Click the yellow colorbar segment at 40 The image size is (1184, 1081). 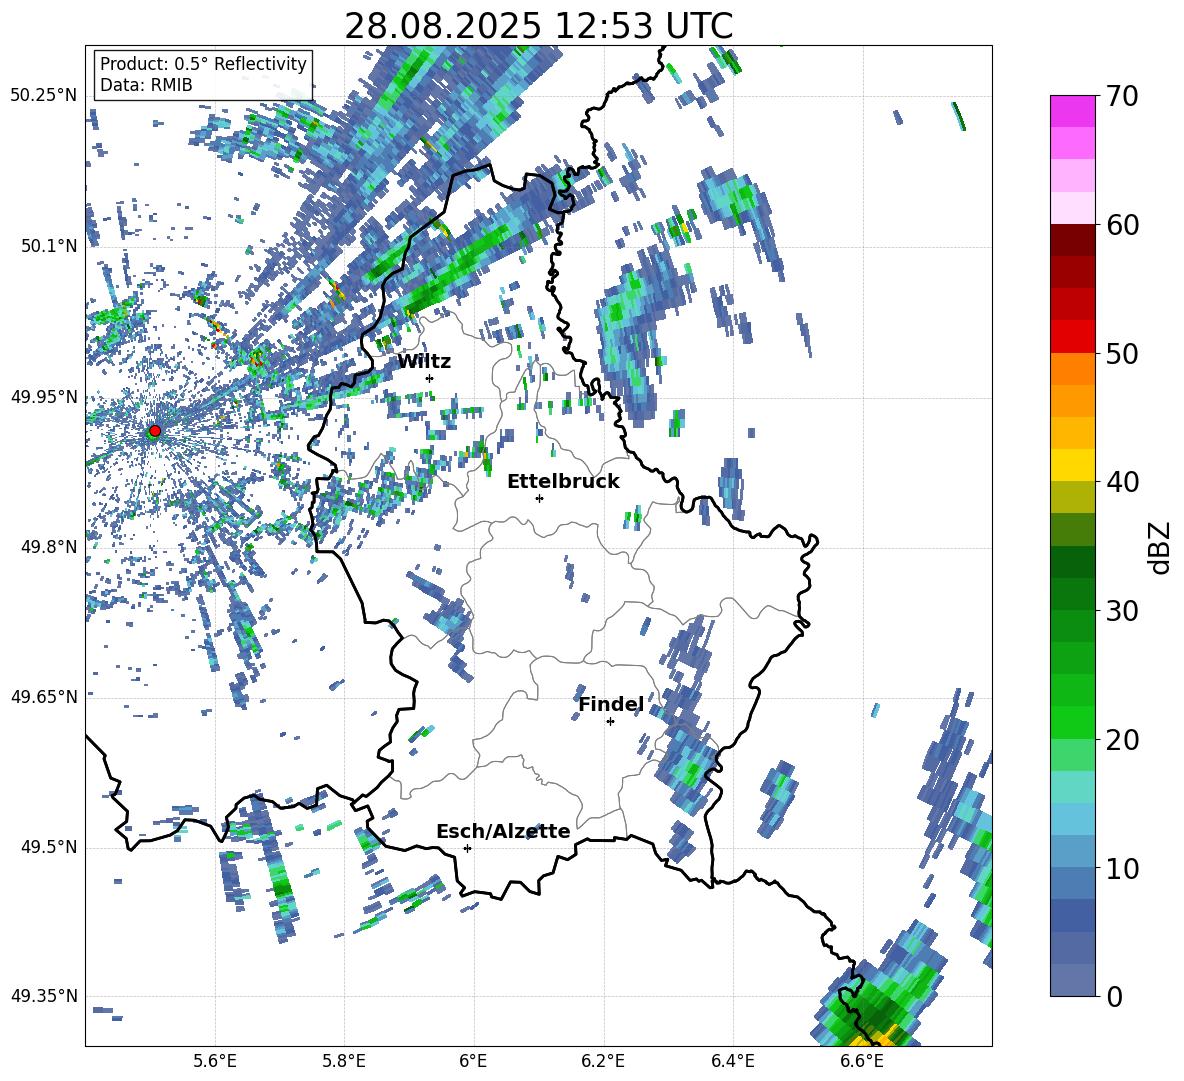[x=1072, y=465]
